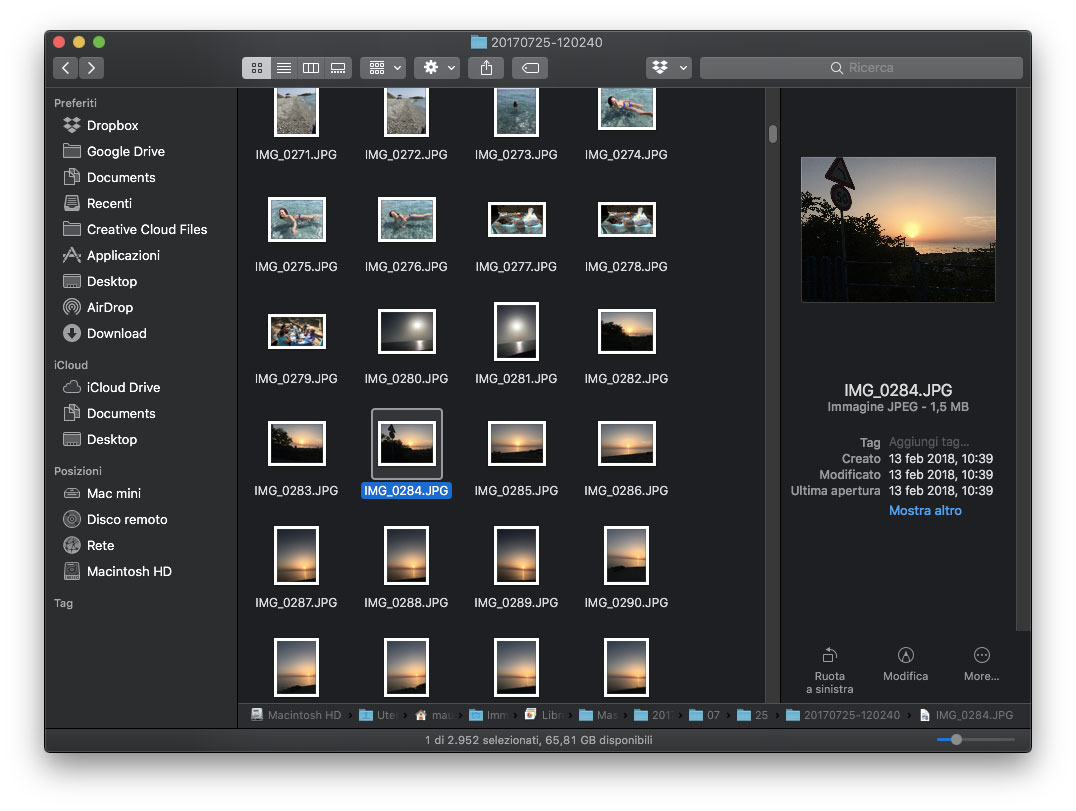Switch to column view mode
Screen dimensions: 1076x811
[311, 68]
